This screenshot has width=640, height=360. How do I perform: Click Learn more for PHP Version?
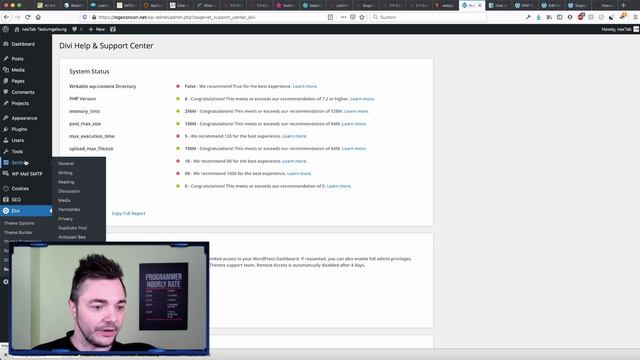pos(362,99)
